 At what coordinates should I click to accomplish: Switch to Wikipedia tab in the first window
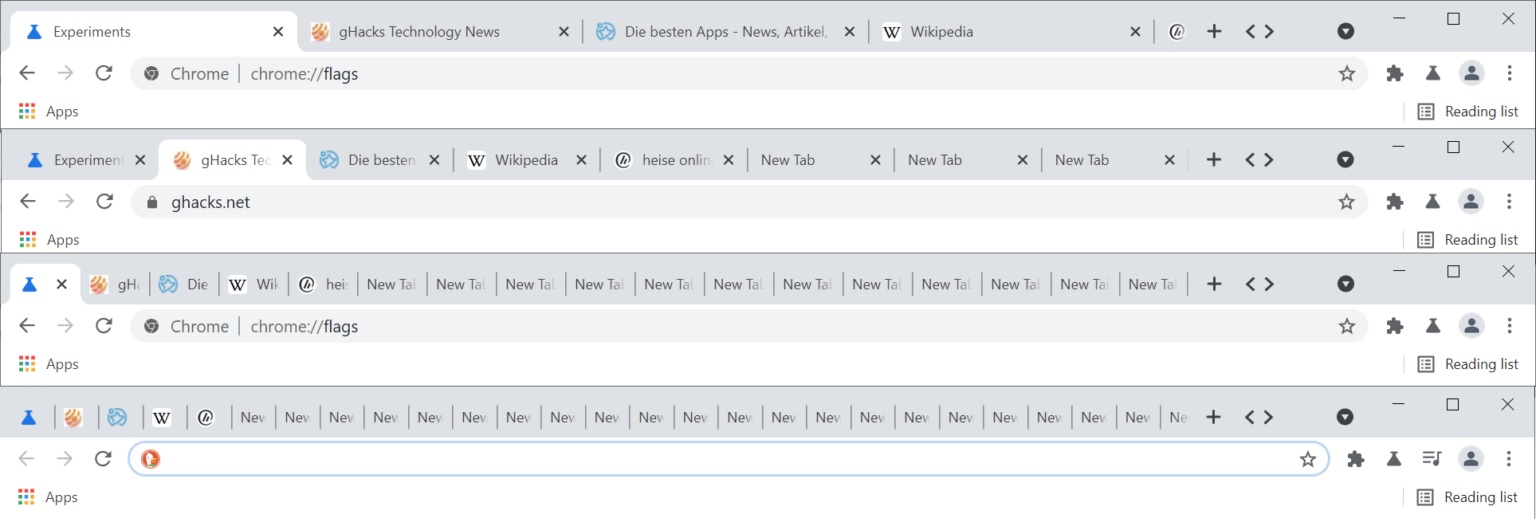click(1011, 32)
